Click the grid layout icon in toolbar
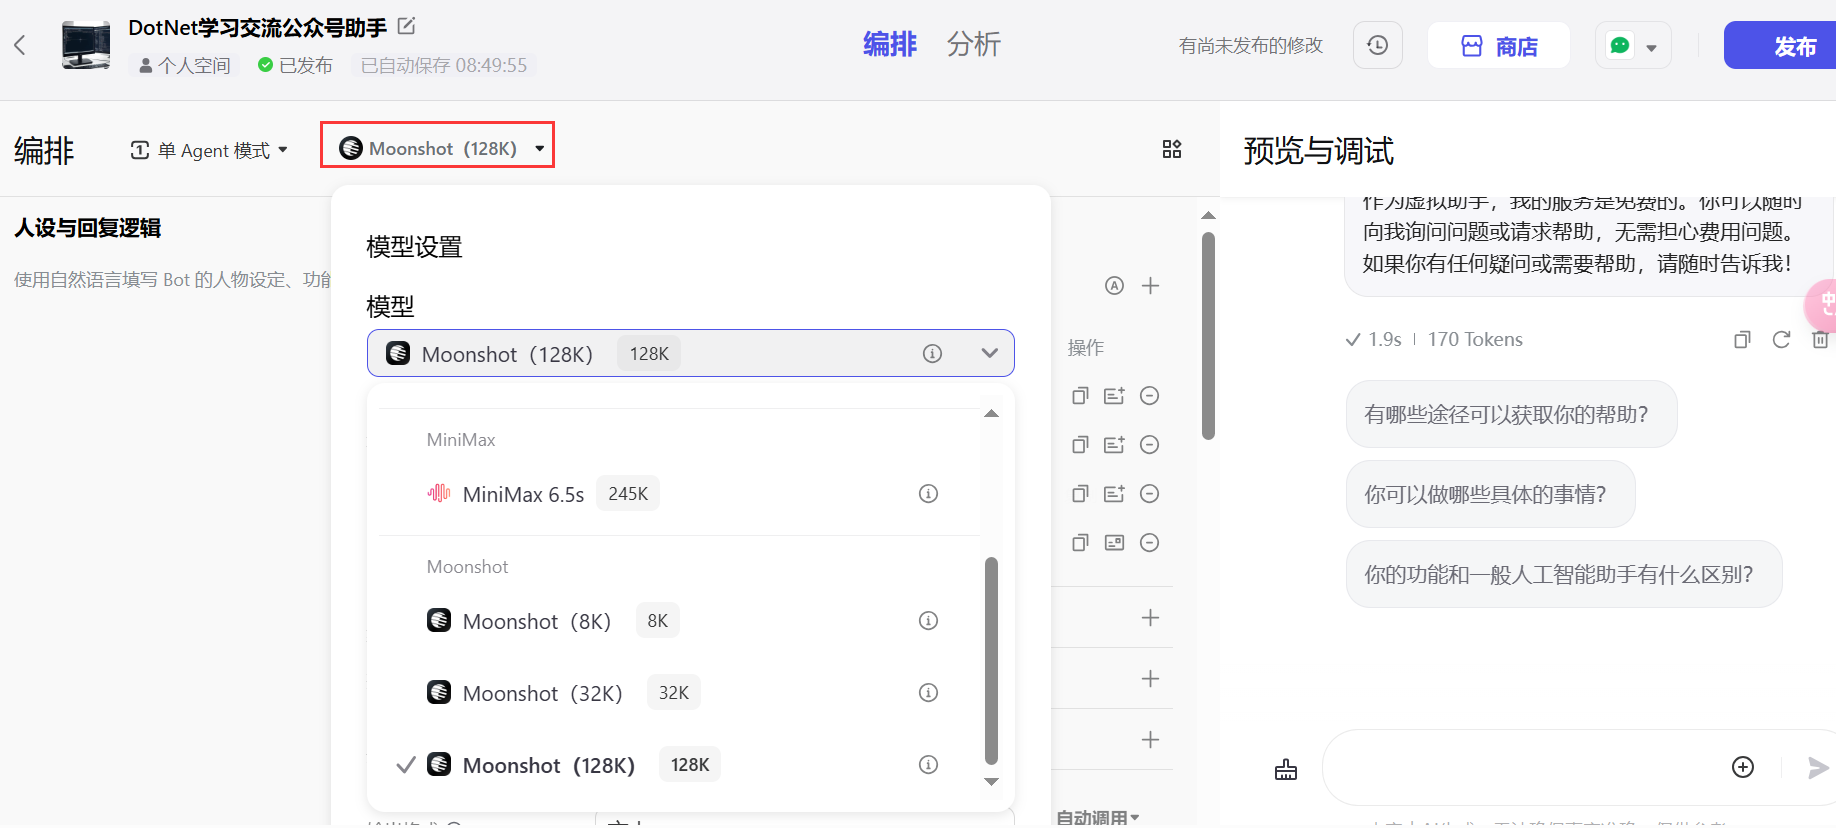1836x828 pixels. pos(1172,149)
